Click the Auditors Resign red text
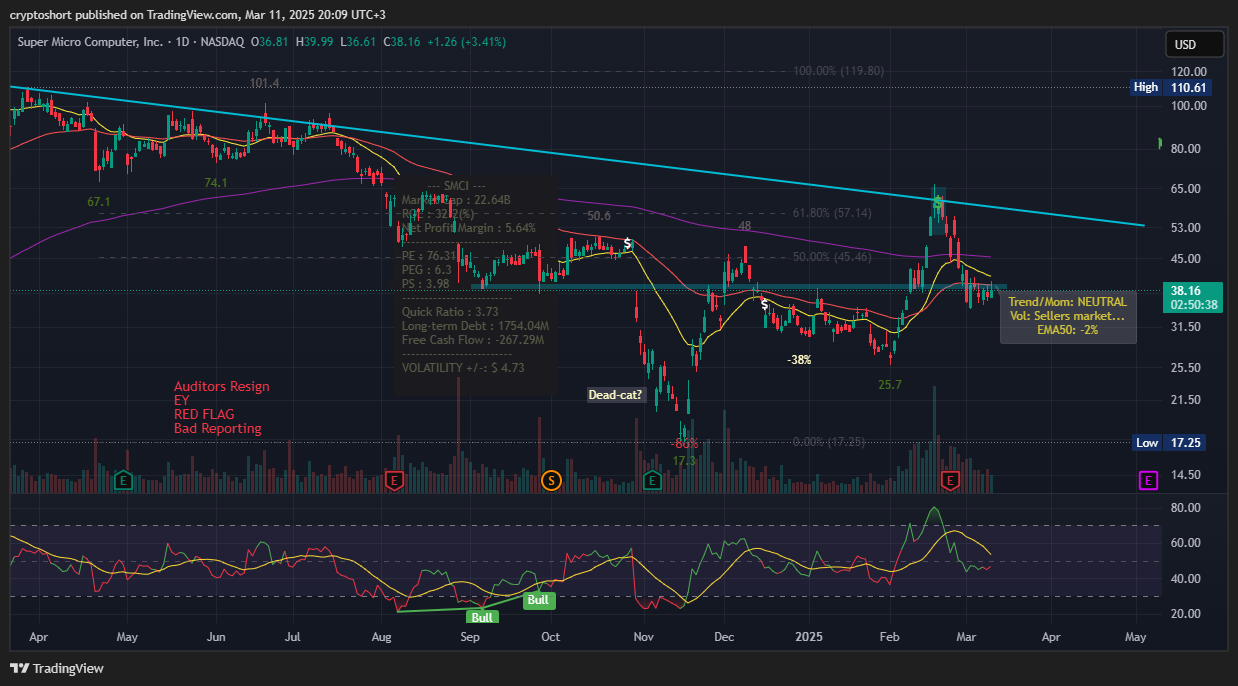This screenshot has height=686, width=1238. tap(222, 386)
